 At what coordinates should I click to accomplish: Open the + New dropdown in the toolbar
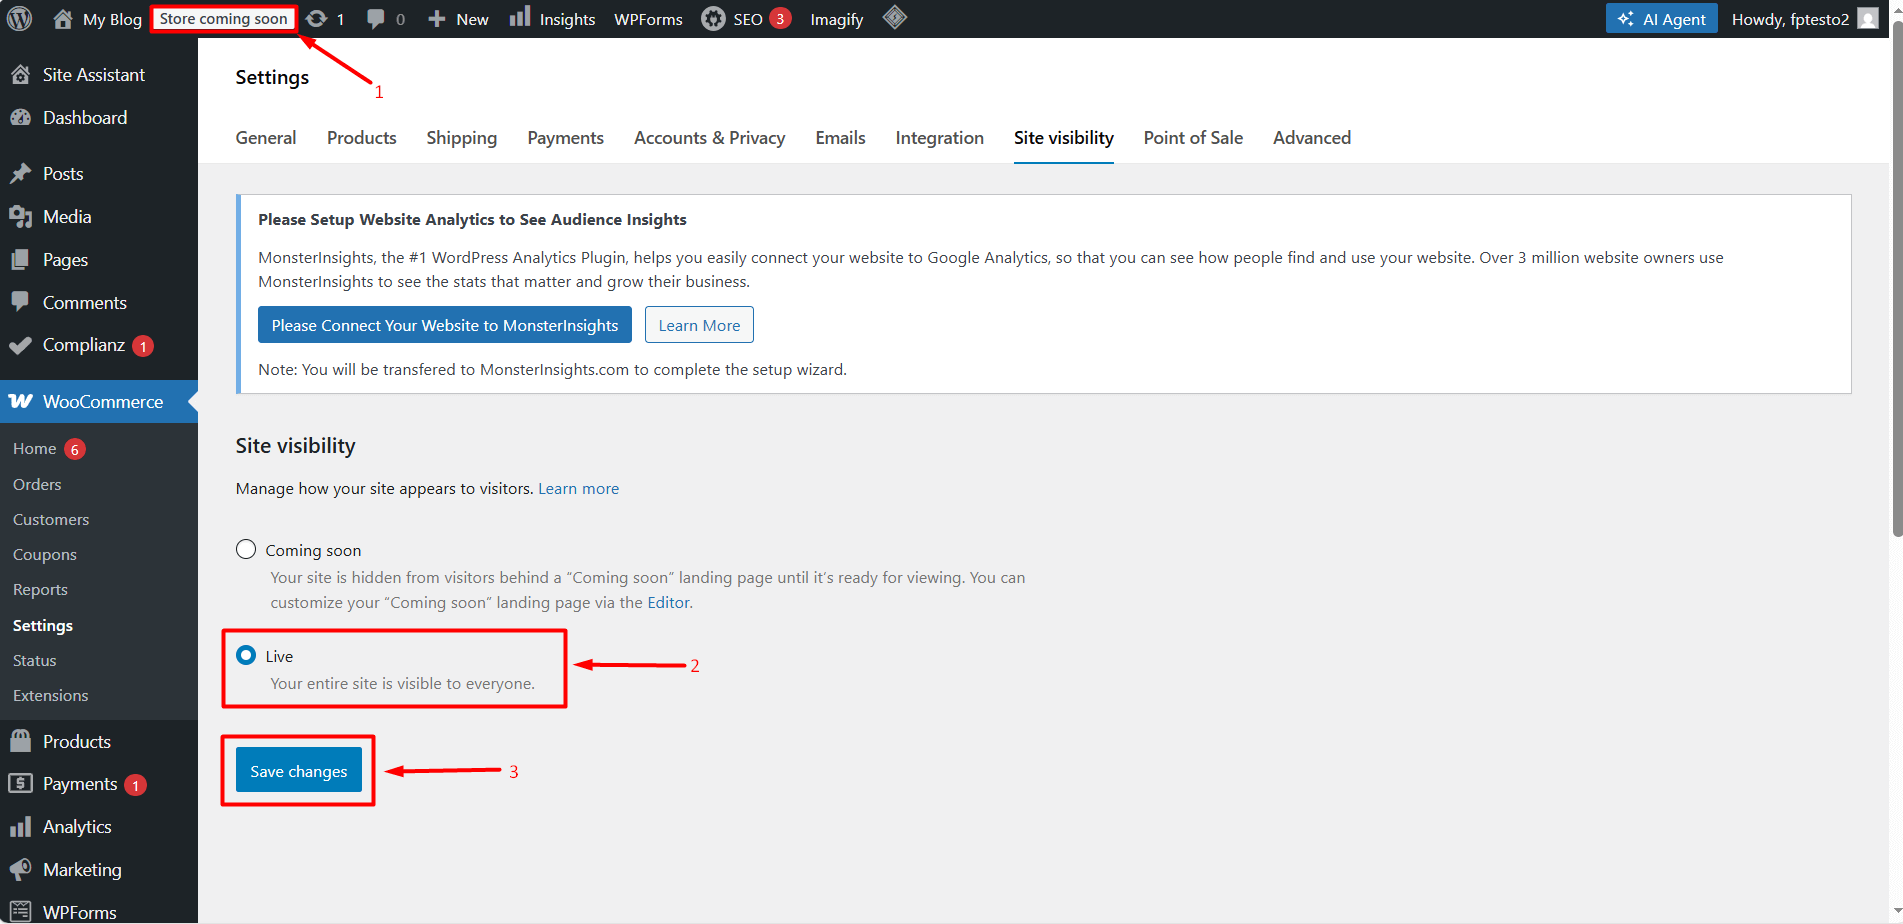pyautogui.click(x=457, y=18)
